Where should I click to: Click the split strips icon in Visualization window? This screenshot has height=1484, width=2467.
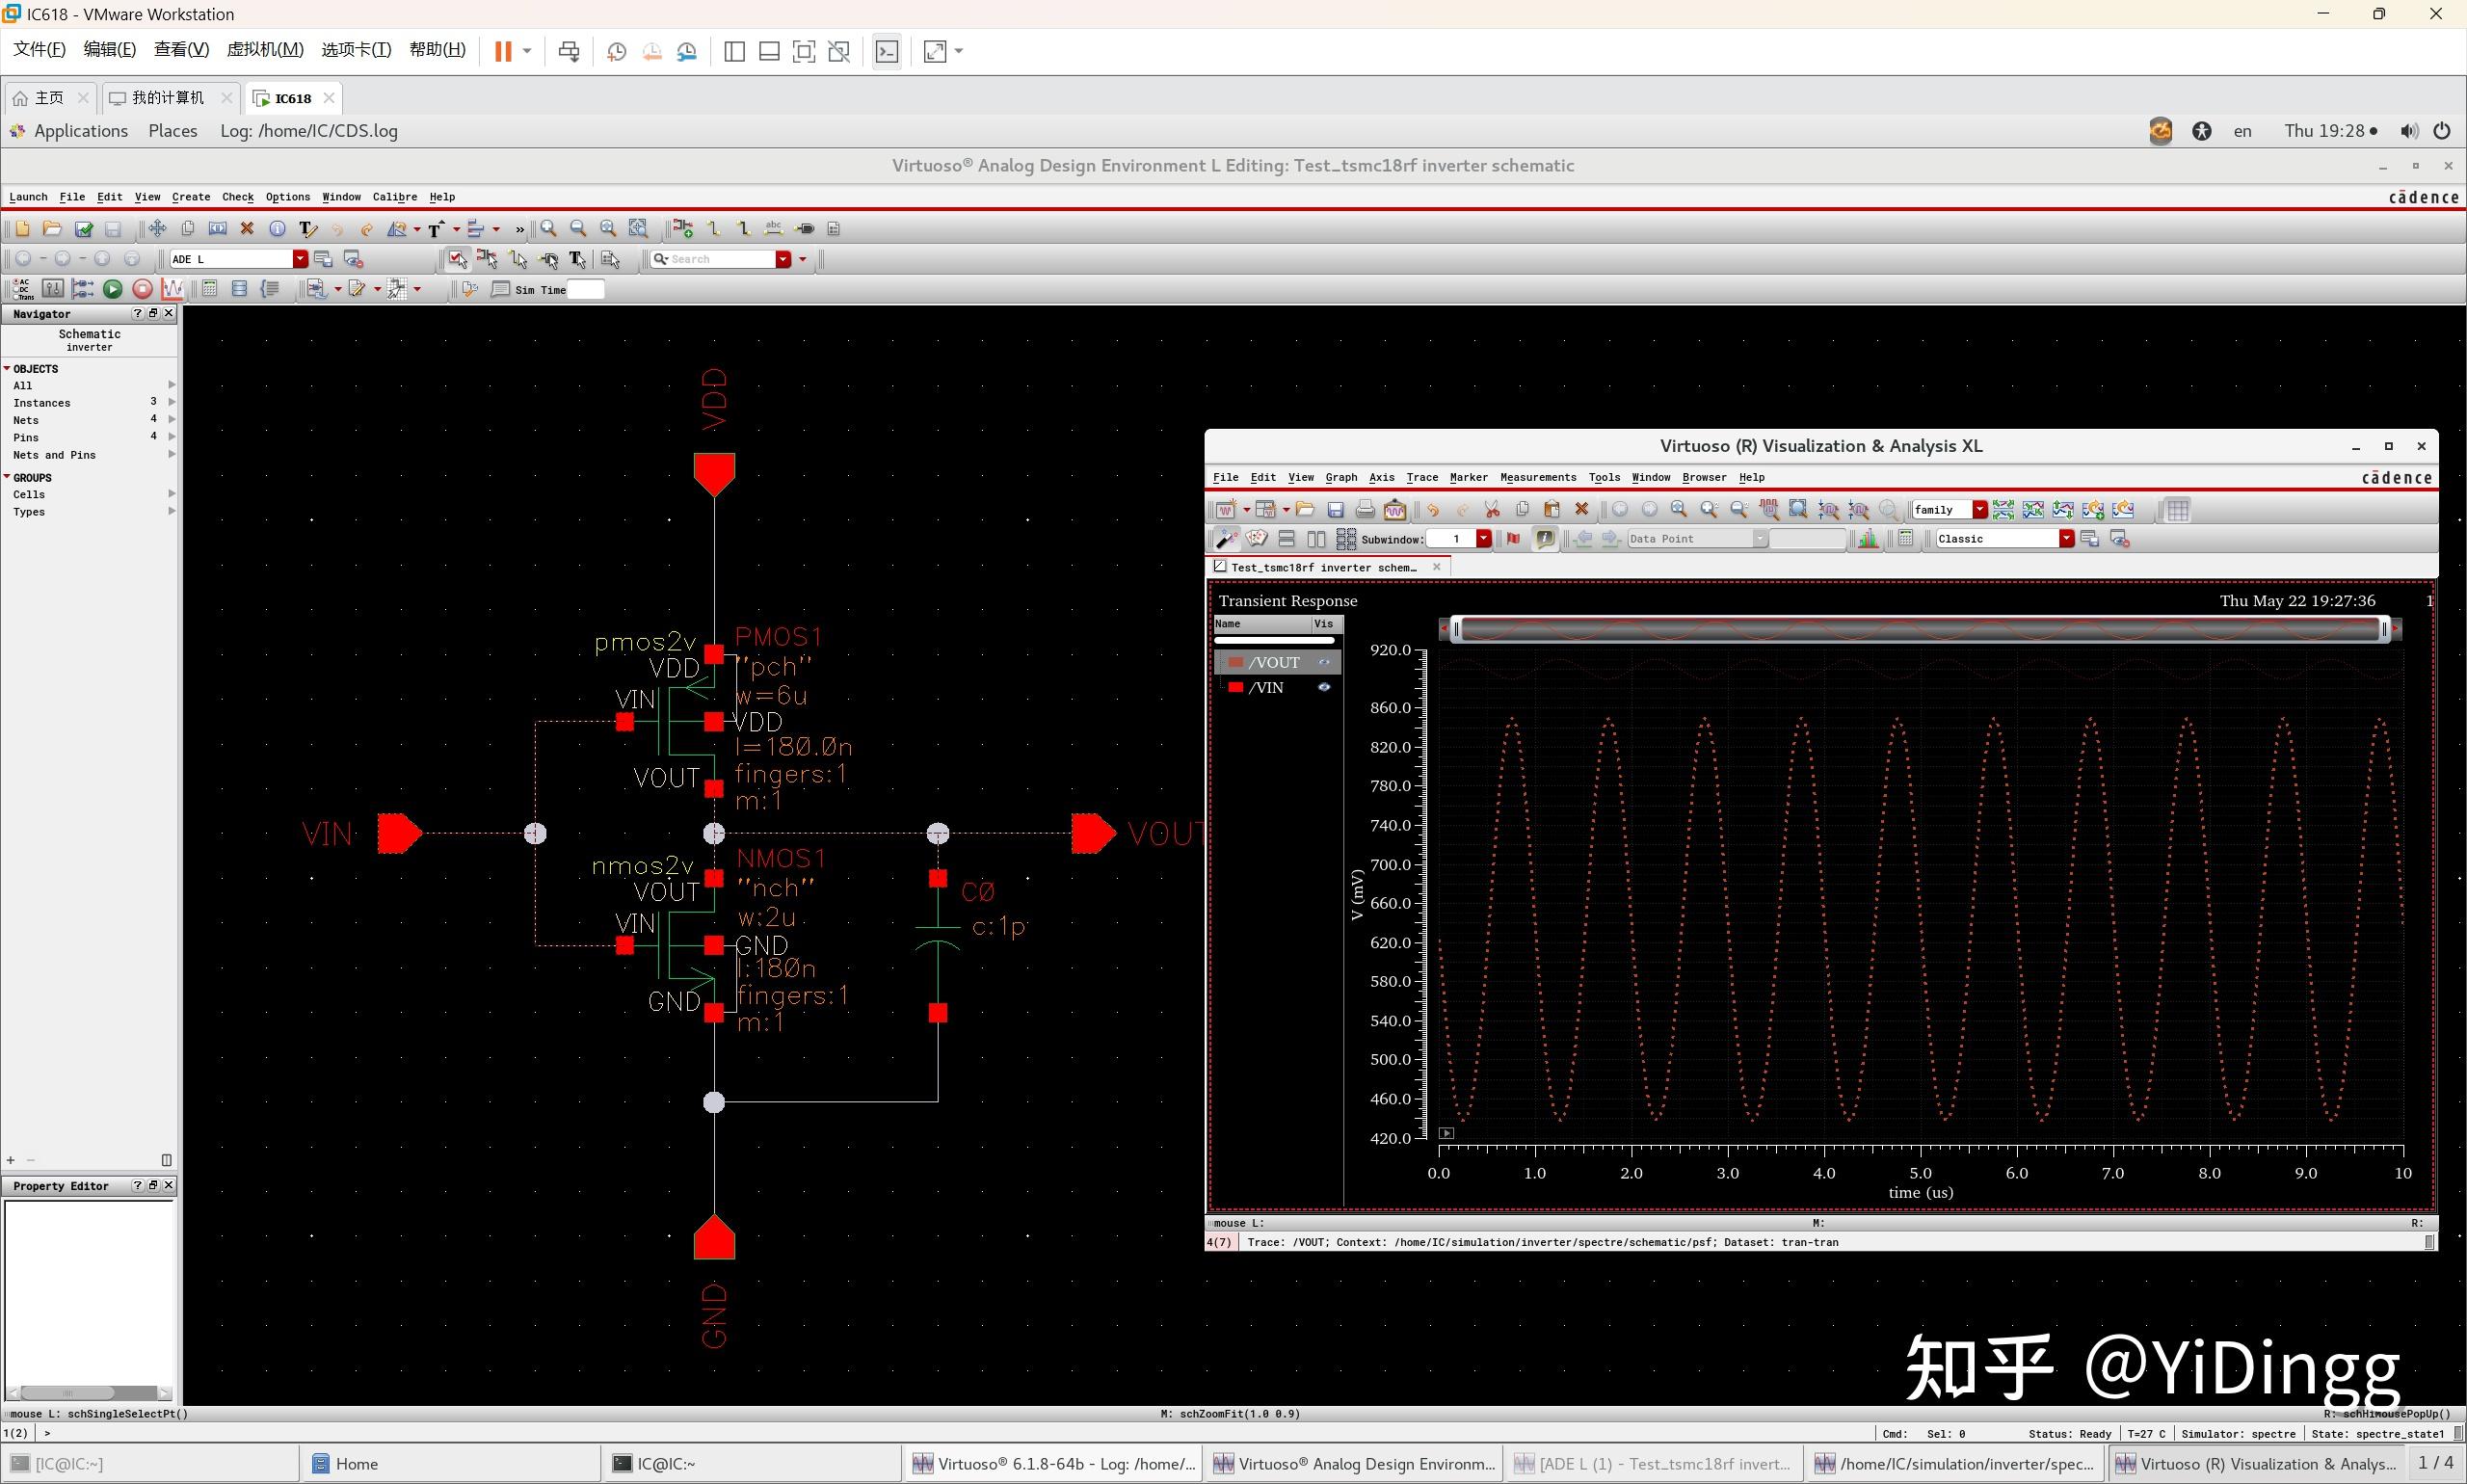point(2003,510)
